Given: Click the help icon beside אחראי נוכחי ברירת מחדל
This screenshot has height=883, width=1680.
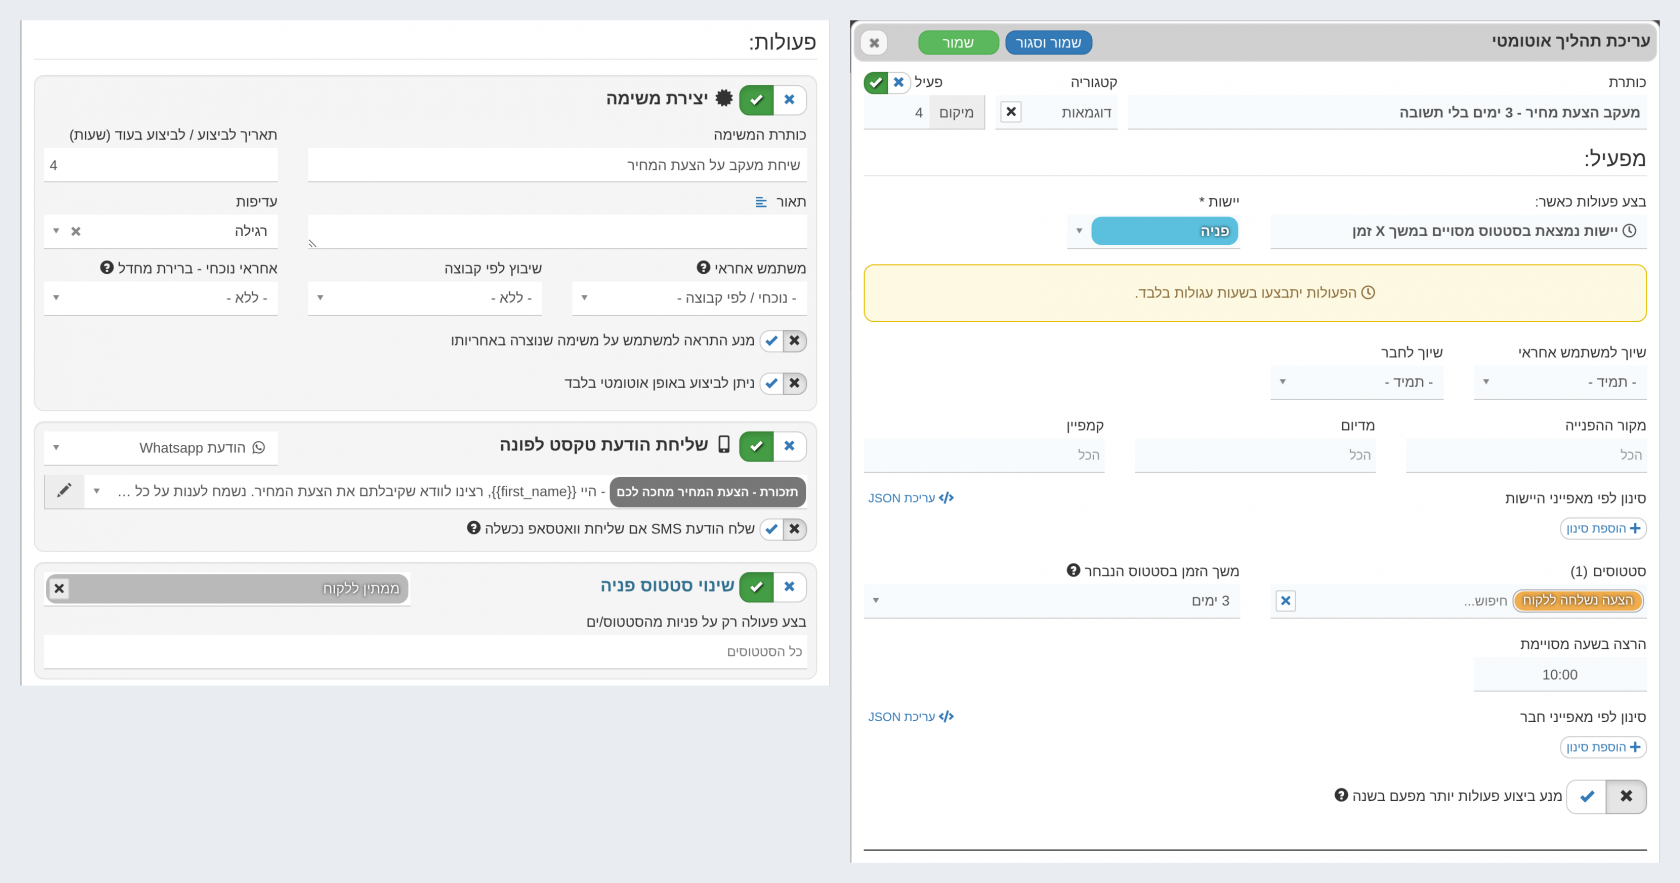Looking at the screenshot, I should (x=107, y=267).
